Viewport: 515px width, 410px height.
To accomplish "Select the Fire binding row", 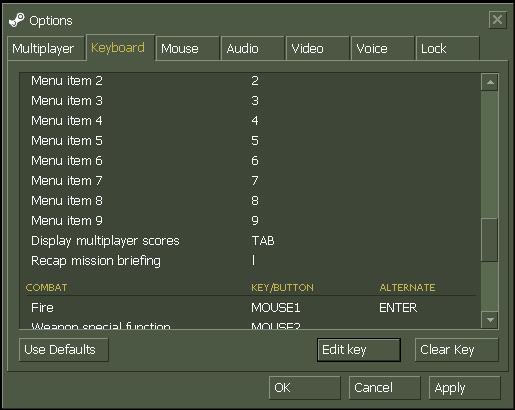I will (250, 307).
